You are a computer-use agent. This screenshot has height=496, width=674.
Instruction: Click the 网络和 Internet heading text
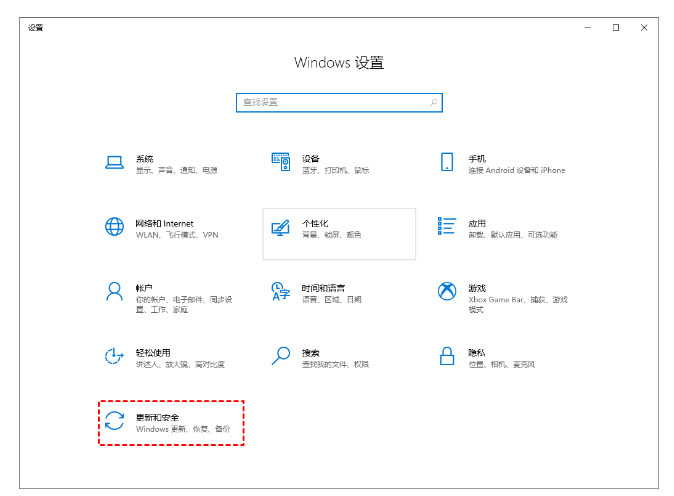click(x=164, y=223)
